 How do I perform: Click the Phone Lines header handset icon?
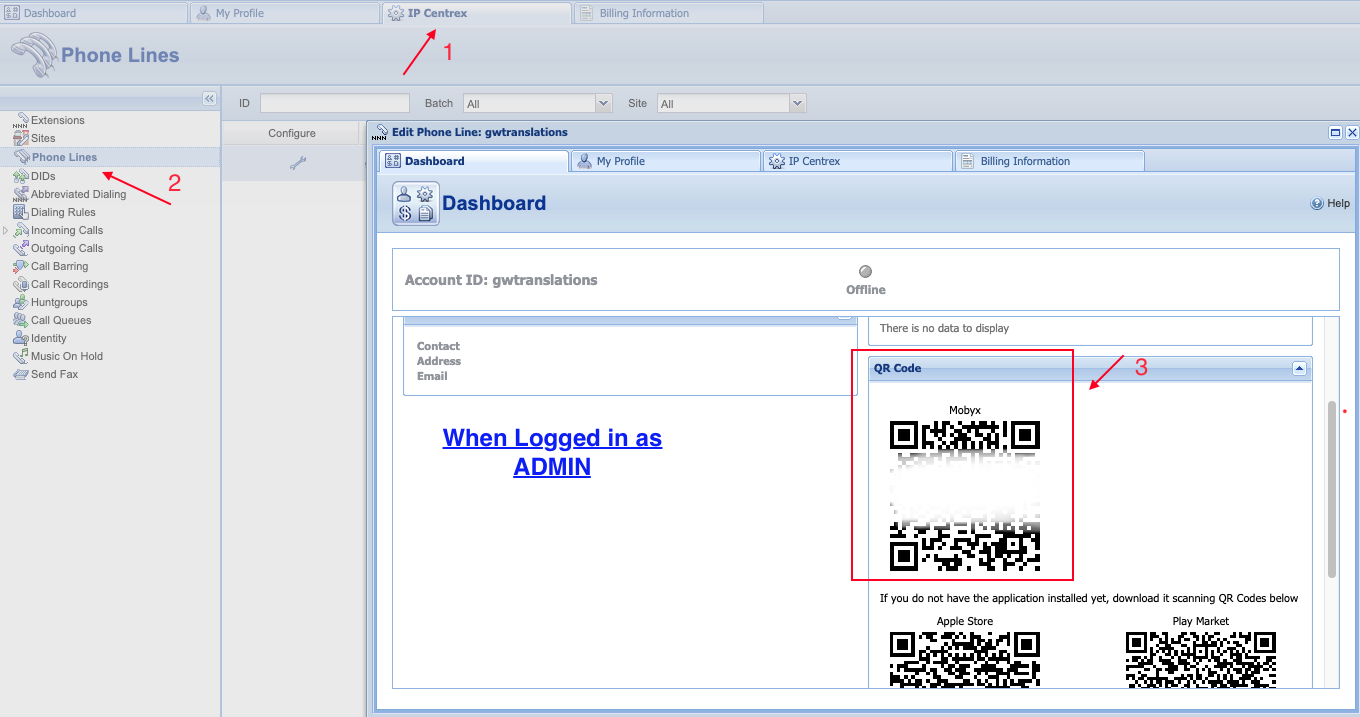pos(34,55)
